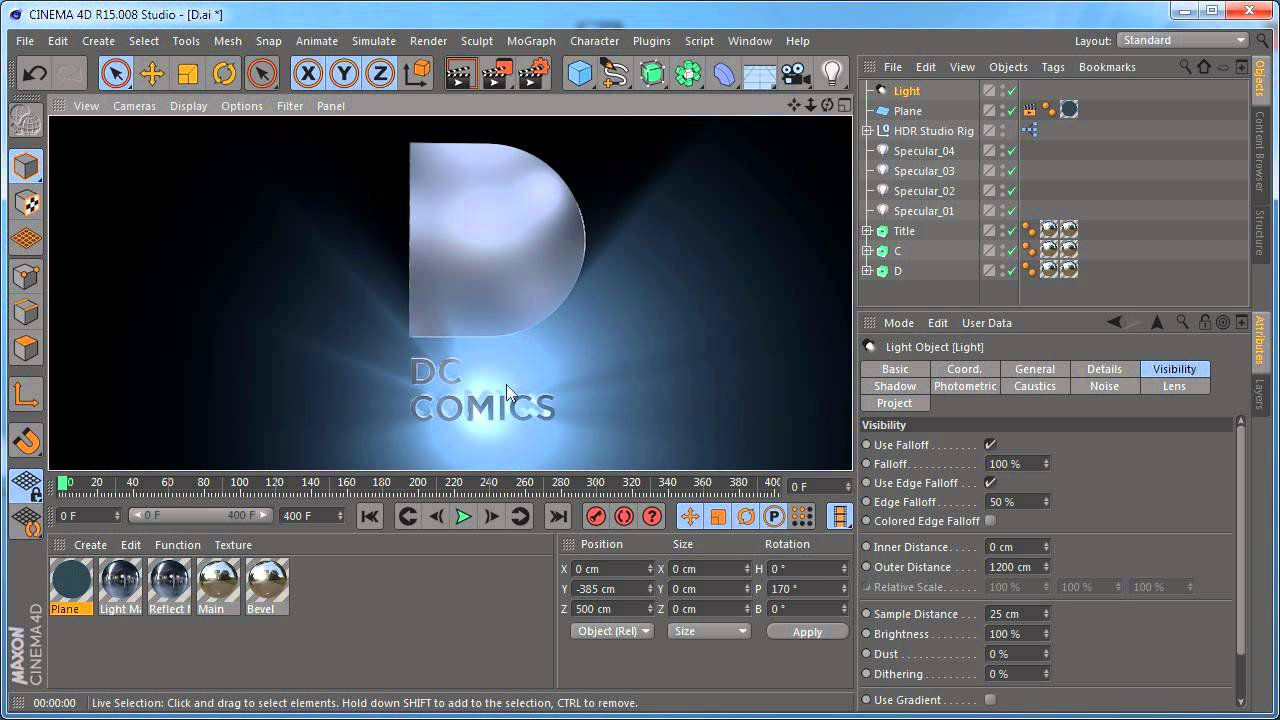The image size is (1280, 720).
Task: Select the Move tool in top toolbar
Action: [152, 74]
